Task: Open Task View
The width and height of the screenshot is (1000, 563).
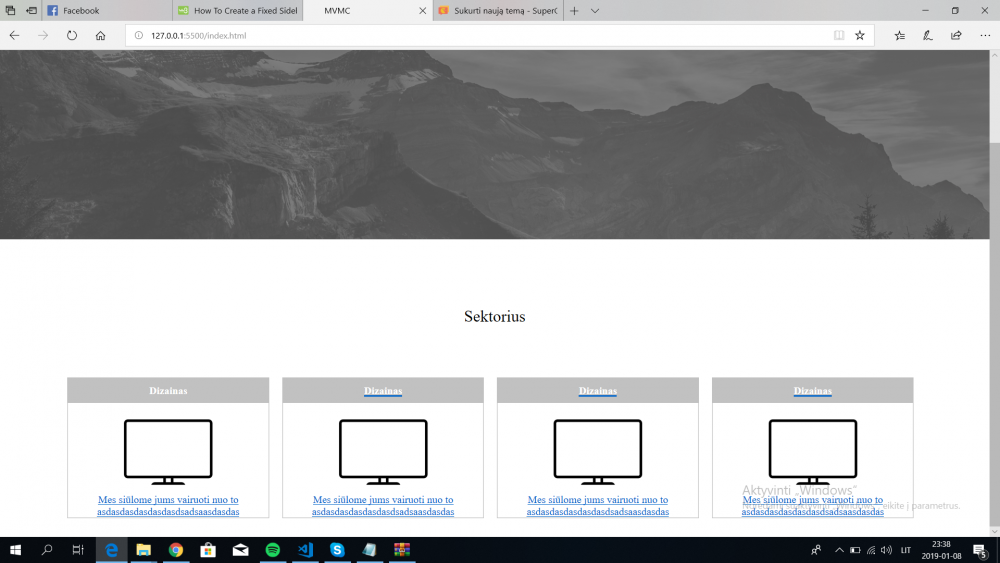Action: click(78, 550)
